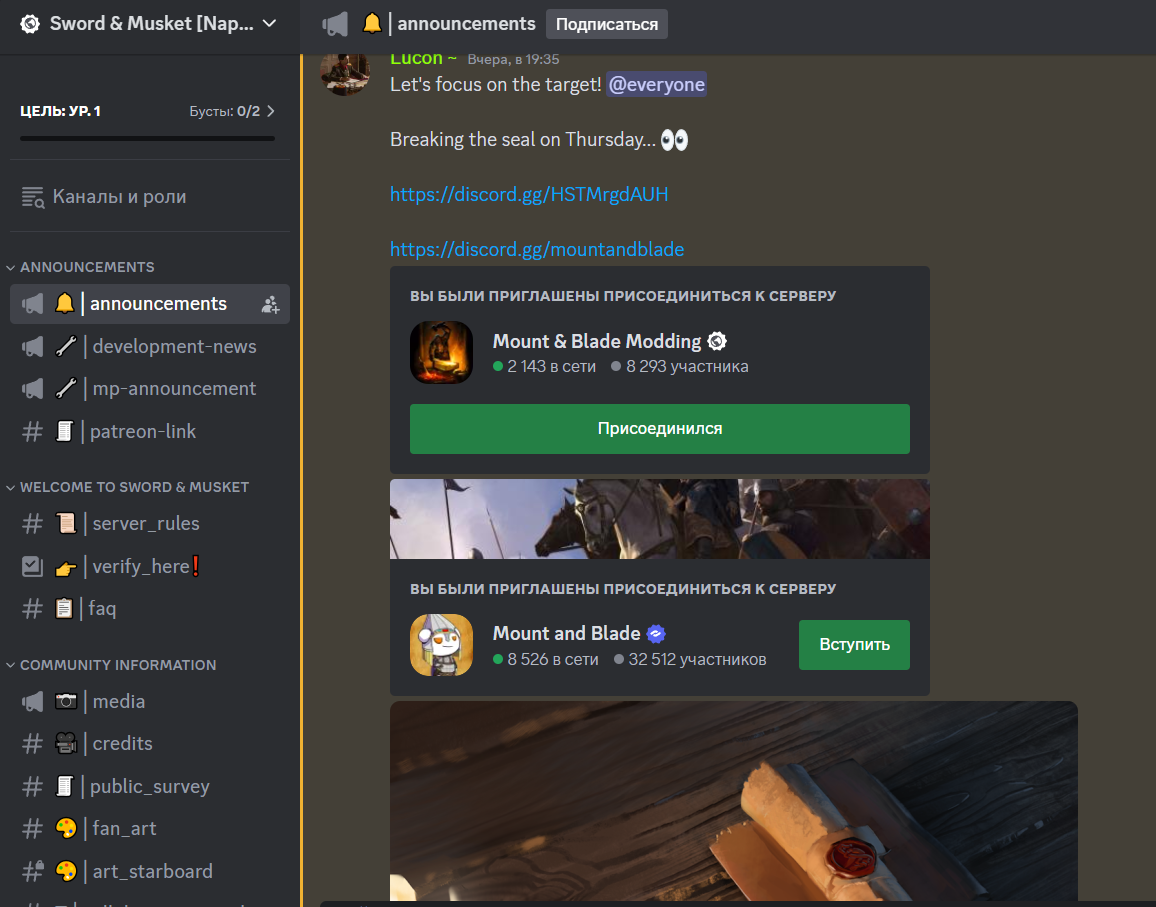Click the camera emoji beside media
The image size is (1156, 907).
pyautogui.click(x=66, y=701)
